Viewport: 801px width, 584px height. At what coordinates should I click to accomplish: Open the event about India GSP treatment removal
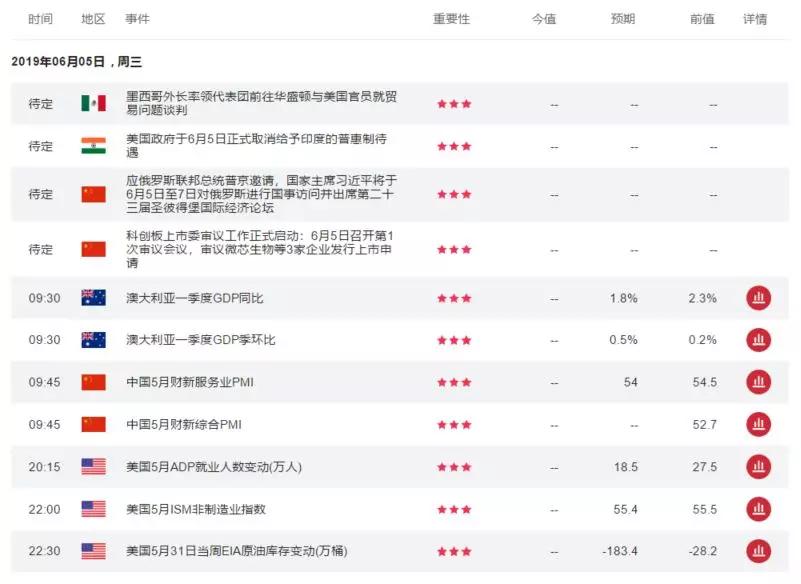[x=250, y=145]
